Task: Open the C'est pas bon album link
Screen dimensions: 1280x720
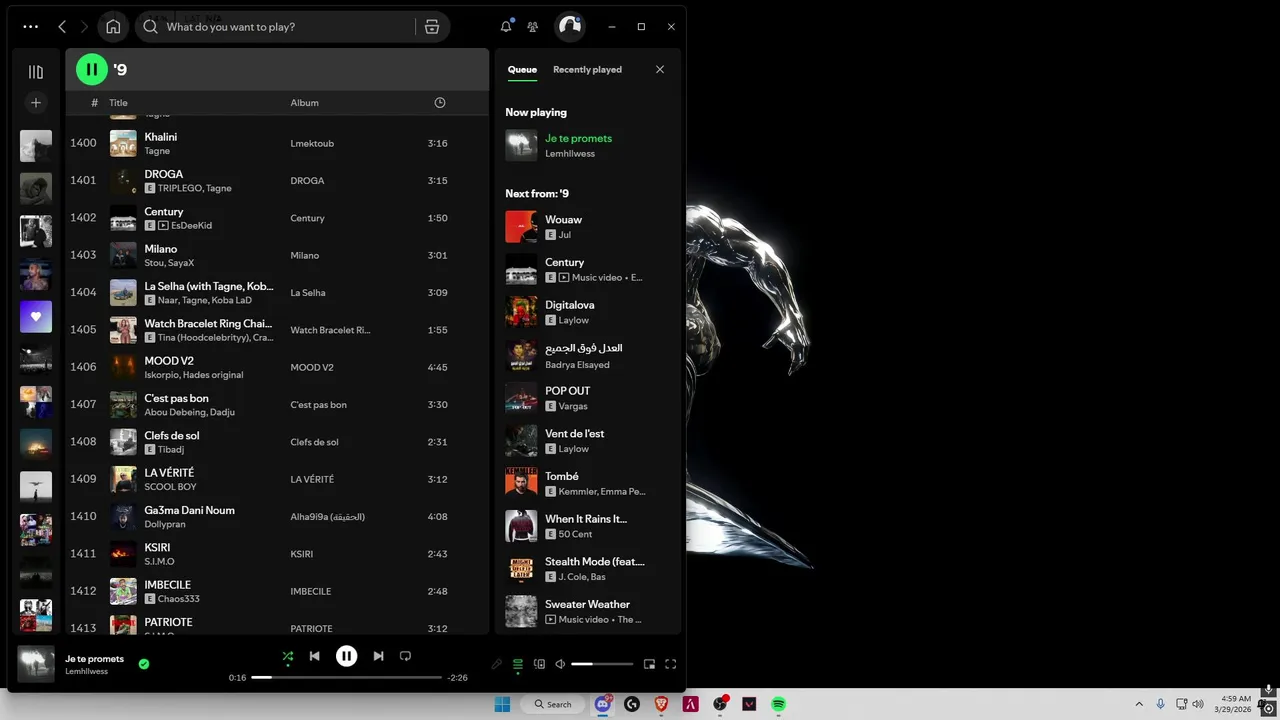Action: 318,405
